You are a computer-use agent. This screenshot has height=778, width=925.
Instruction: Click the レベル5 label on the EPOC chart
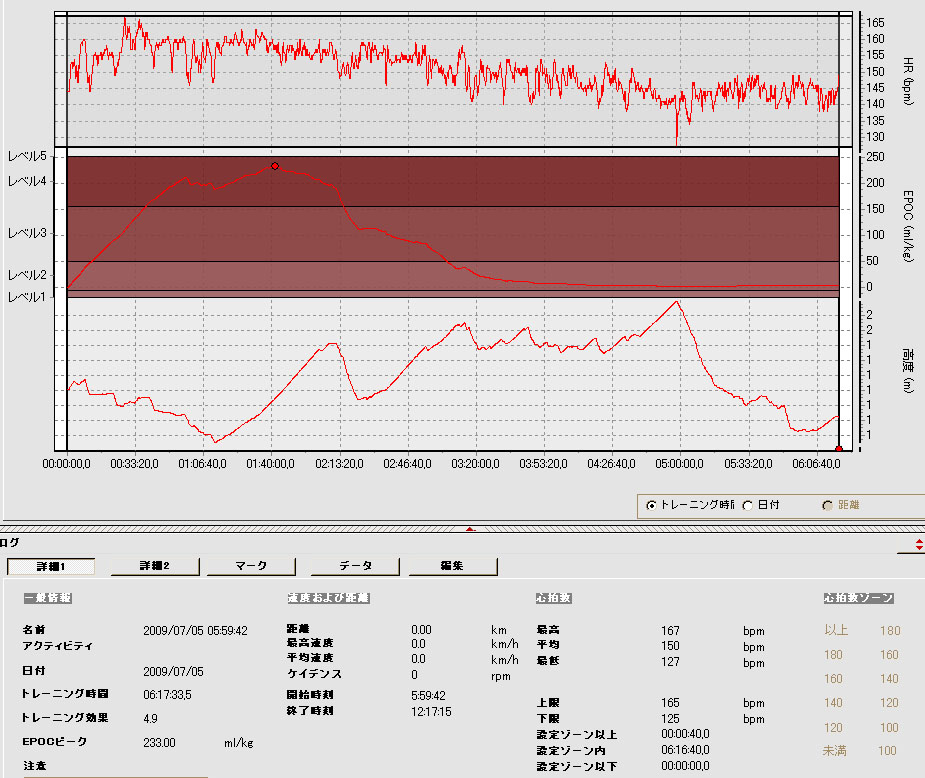tap(27, 156)
